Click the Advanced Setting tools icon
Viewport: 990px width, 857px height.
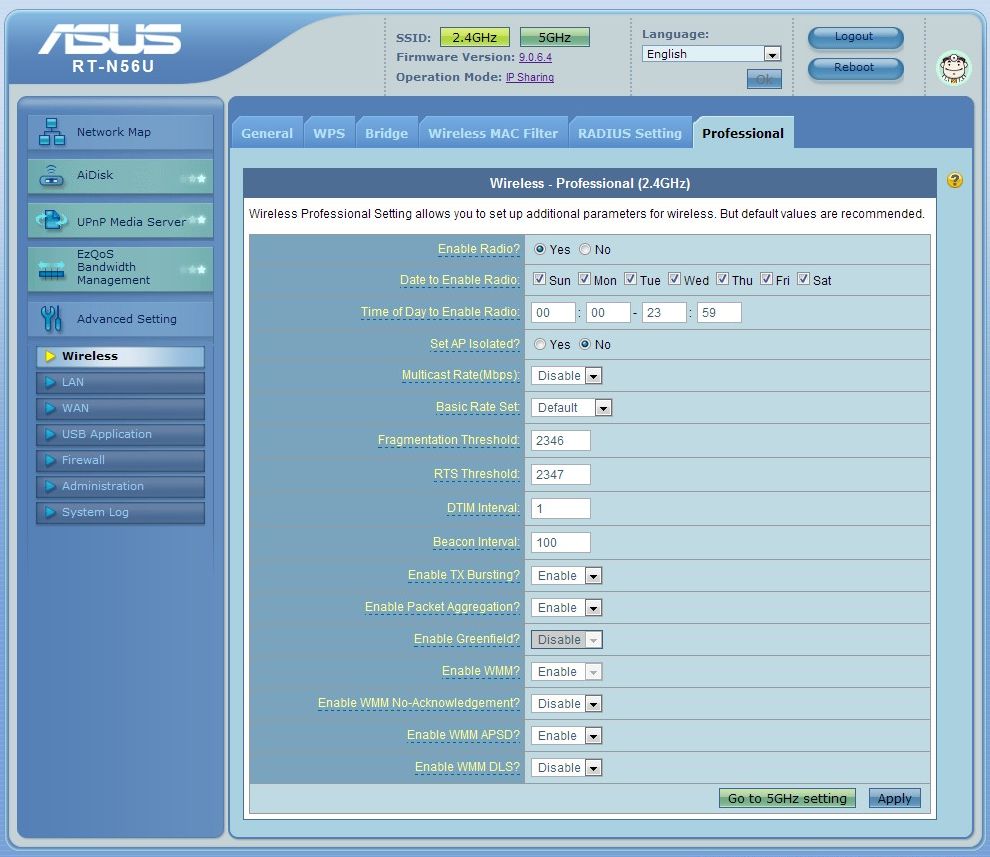pyautogui.click(x=52, y=319)
